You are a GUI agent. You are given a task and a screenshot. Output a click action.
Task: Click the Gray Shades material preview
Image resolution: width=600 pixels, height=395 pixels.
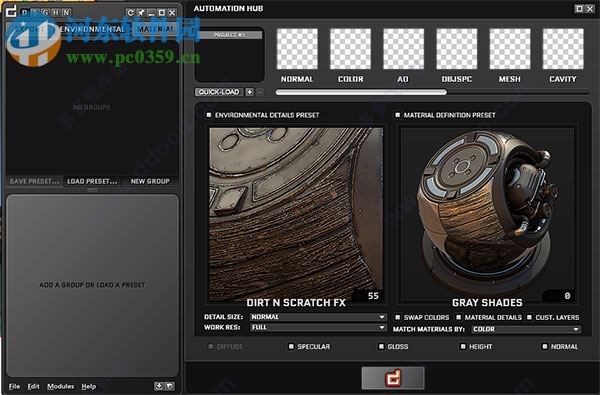[x=487, y=214]
